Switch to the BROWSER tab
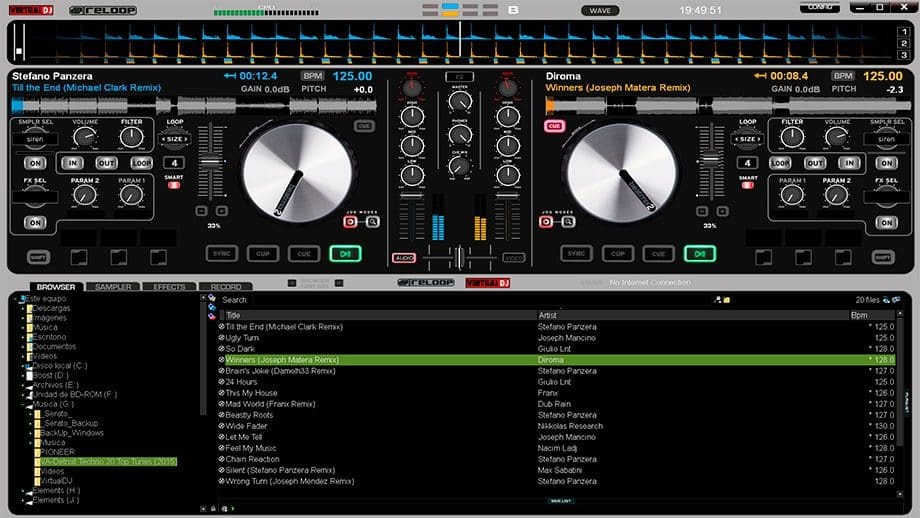The height and width of the screenshot is (518, 920). [x=56, y=287]
